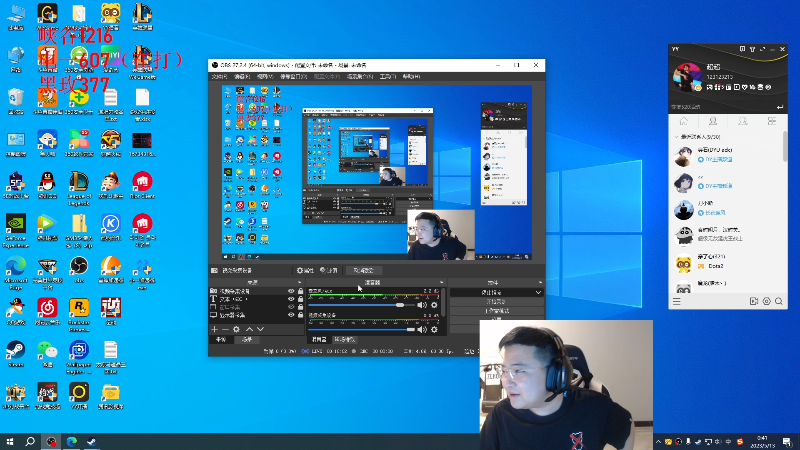The width and height of the screenshot is (800, 450).
Task: Open Tools menu in OBS menu bar
Action: [x=388, y=77]
